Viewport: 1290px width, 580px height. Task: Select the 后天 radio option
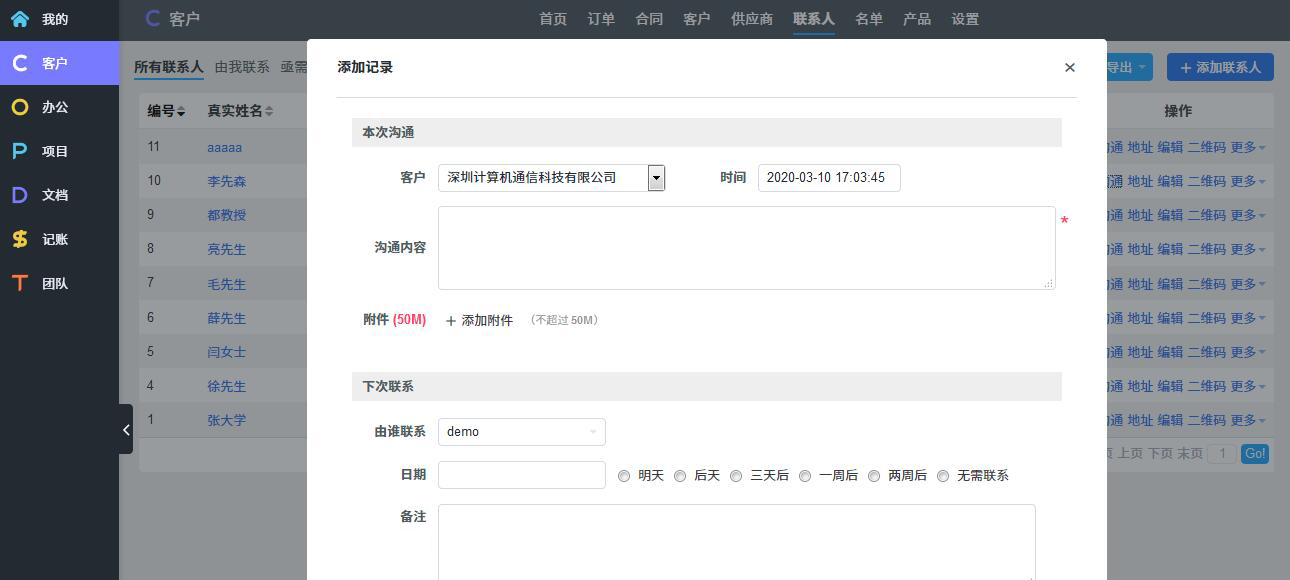(680, 476)
